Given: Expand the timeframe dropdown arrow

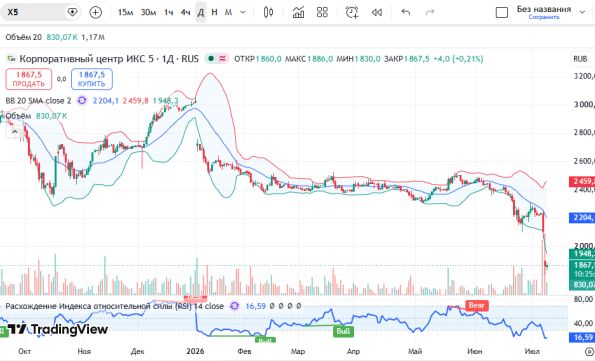Looking at the screenshot, I should [x=243, y=12].
